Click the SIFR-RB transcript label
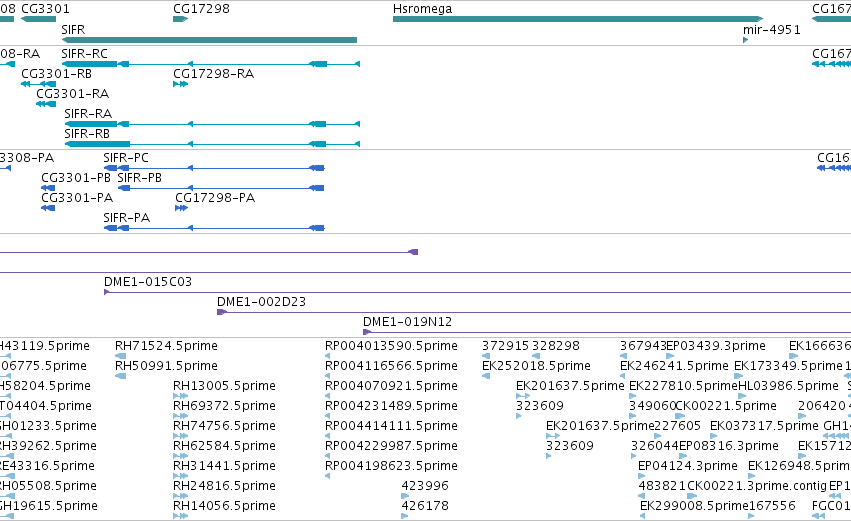Screen dimensions: 851x521 [x=87, y=134]
